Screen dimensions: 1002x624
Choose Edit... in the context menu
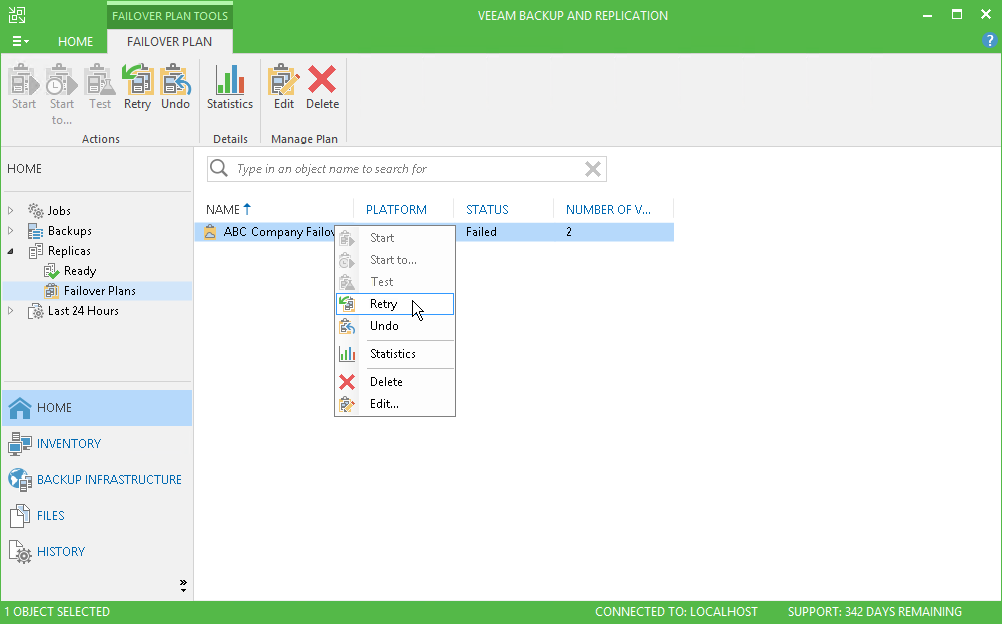tap(395, 403)
